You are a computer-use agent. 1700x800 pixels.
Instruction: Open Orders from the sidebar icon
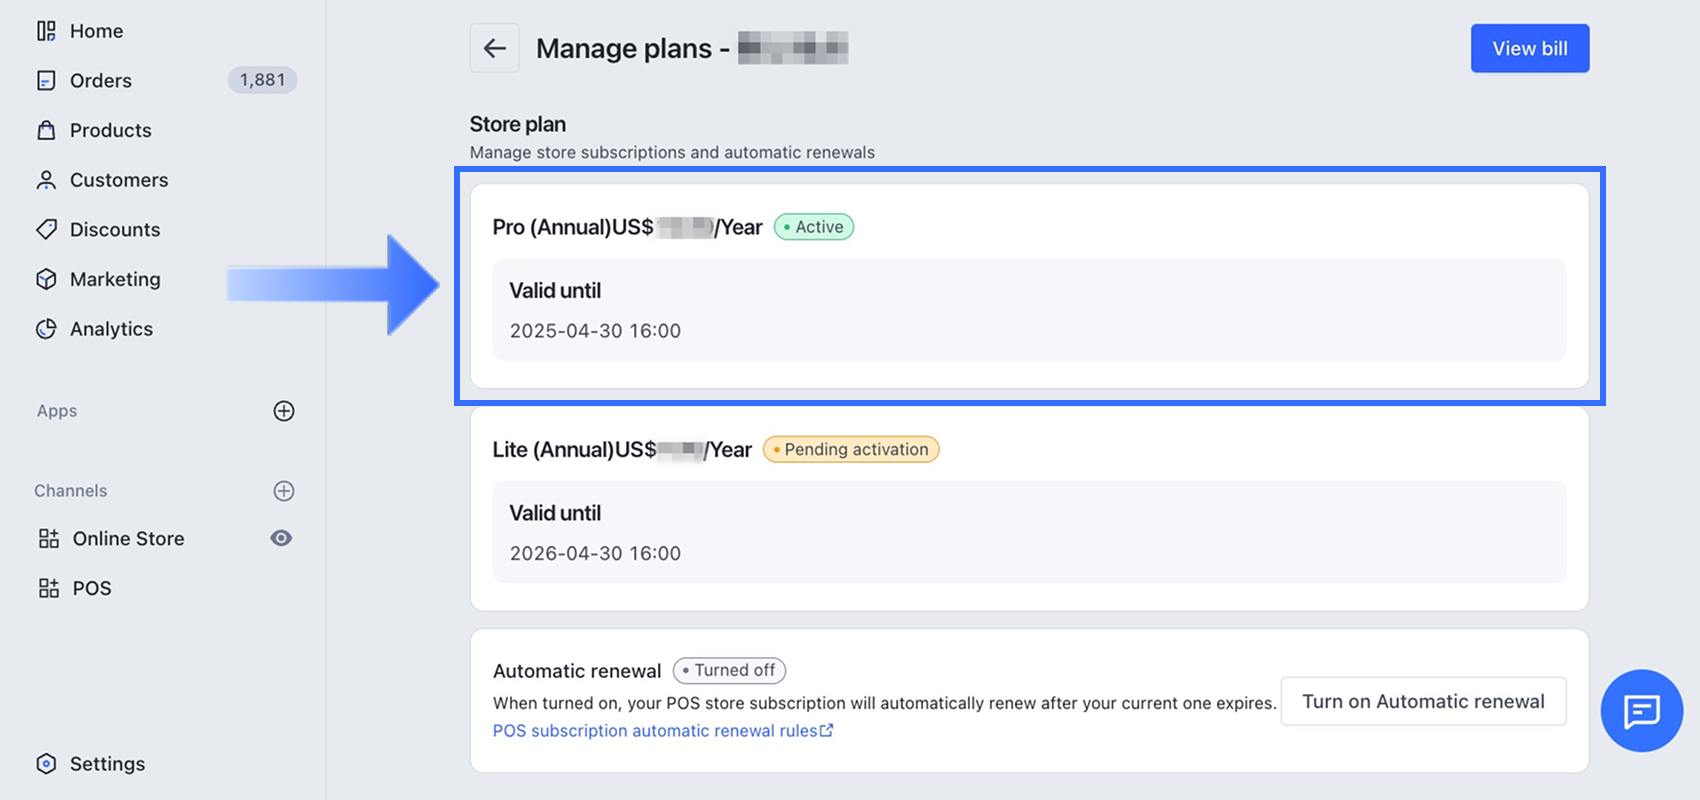point(46,80)
